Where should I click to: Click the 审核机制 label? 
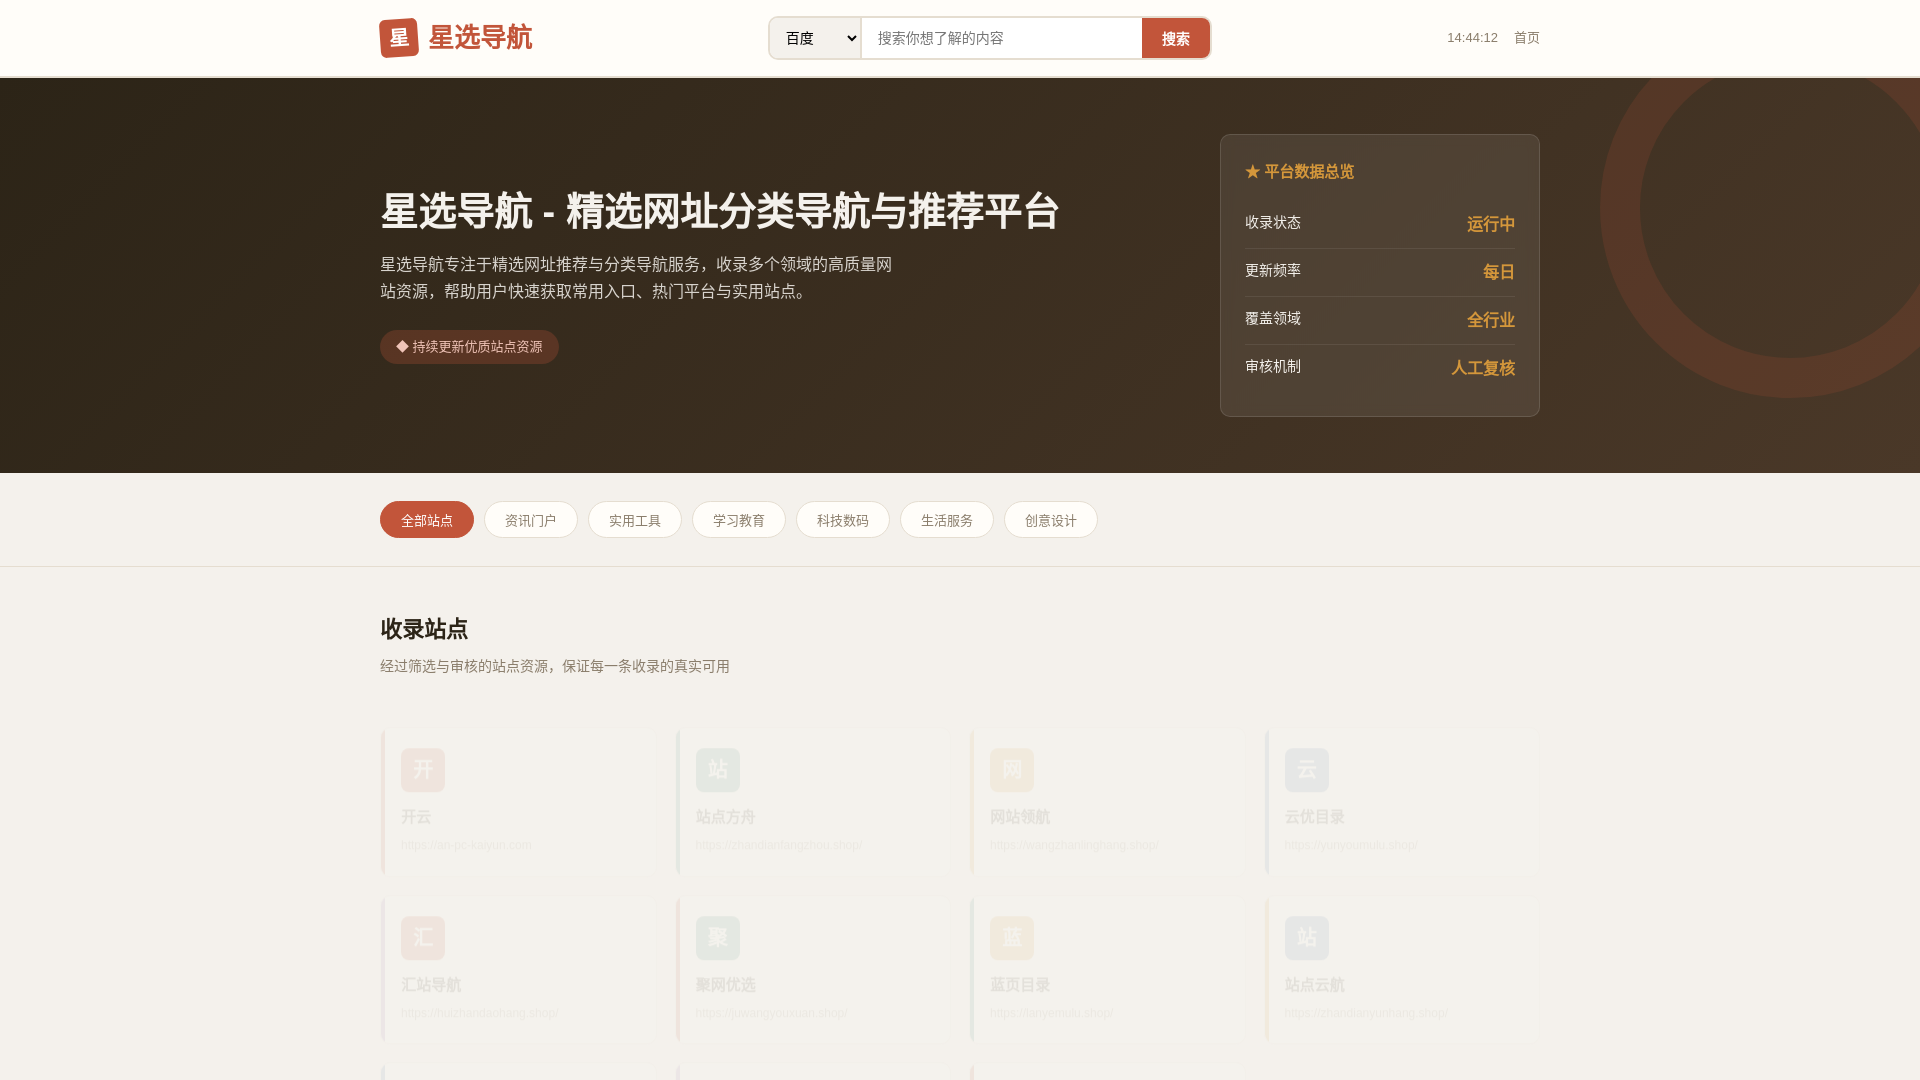coord(1273,366)
